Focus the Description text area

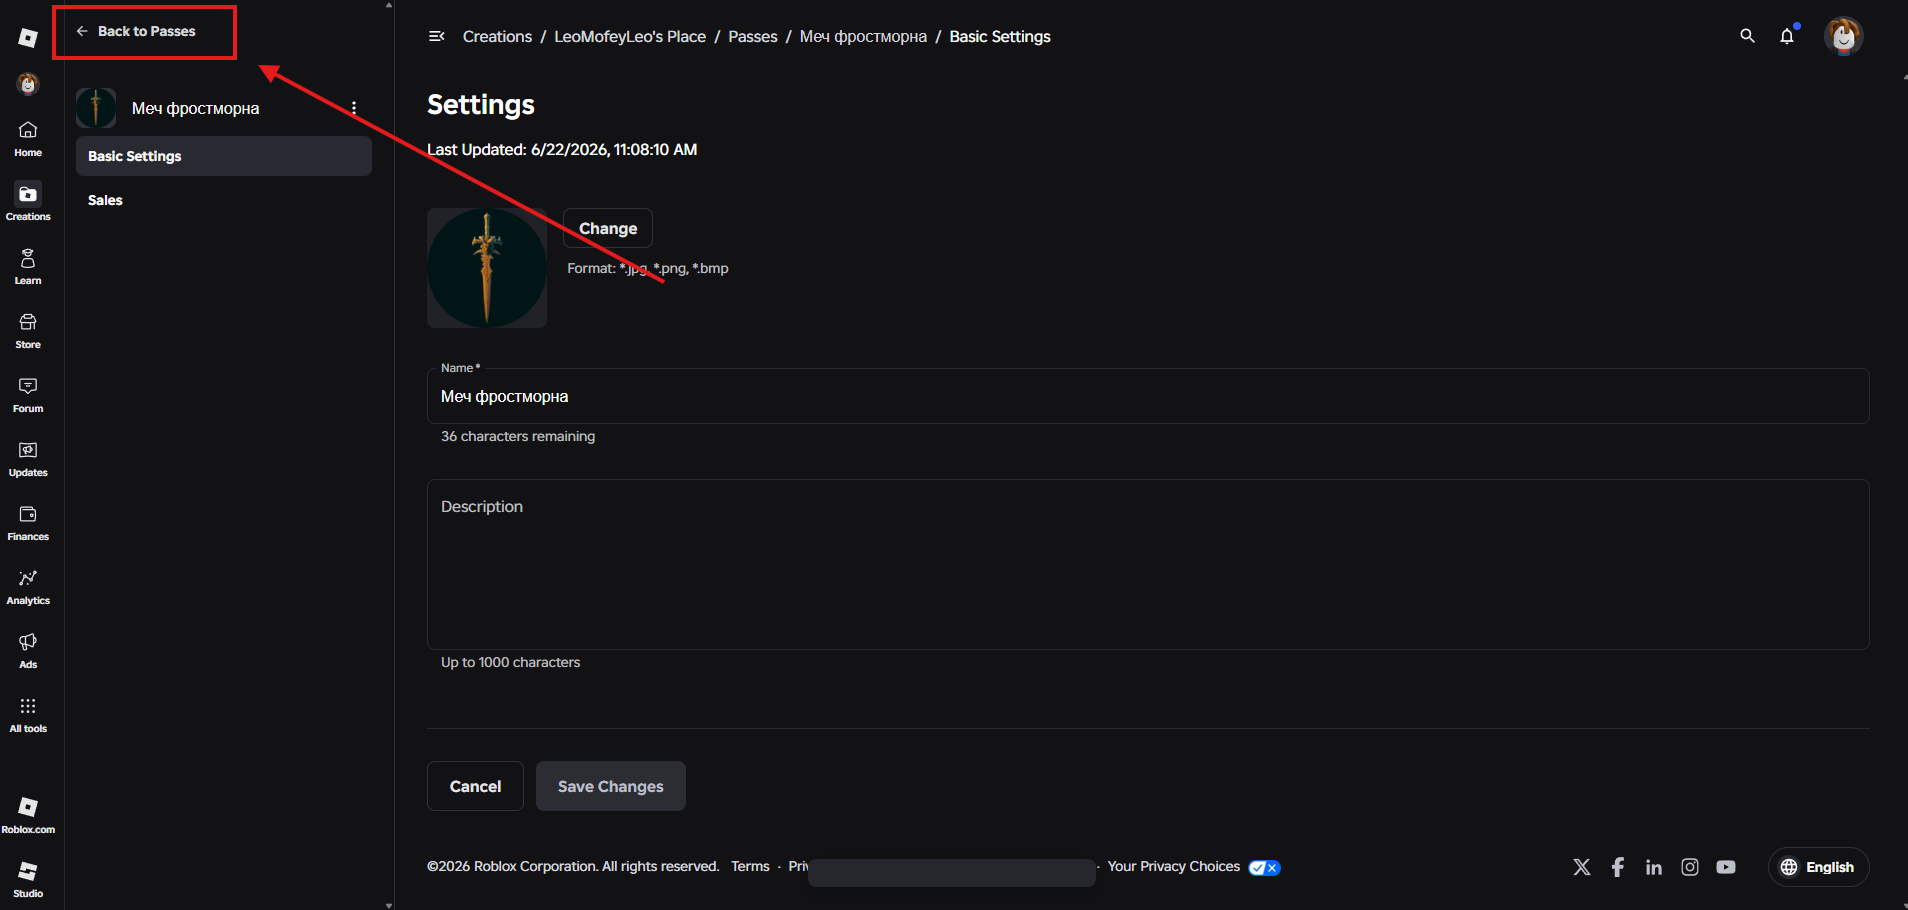click(x=1148, y=565)
